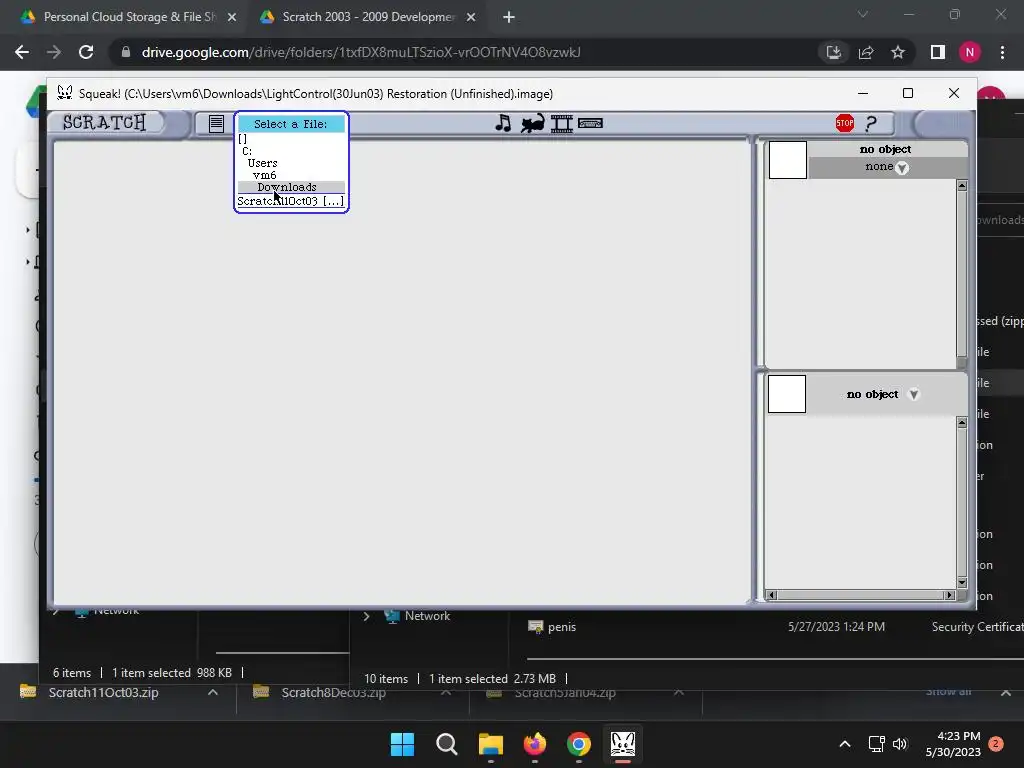Open the question mark help icon
This screenshot has width=1024, height=768.
pyautogui.click(x=871, y=123)
